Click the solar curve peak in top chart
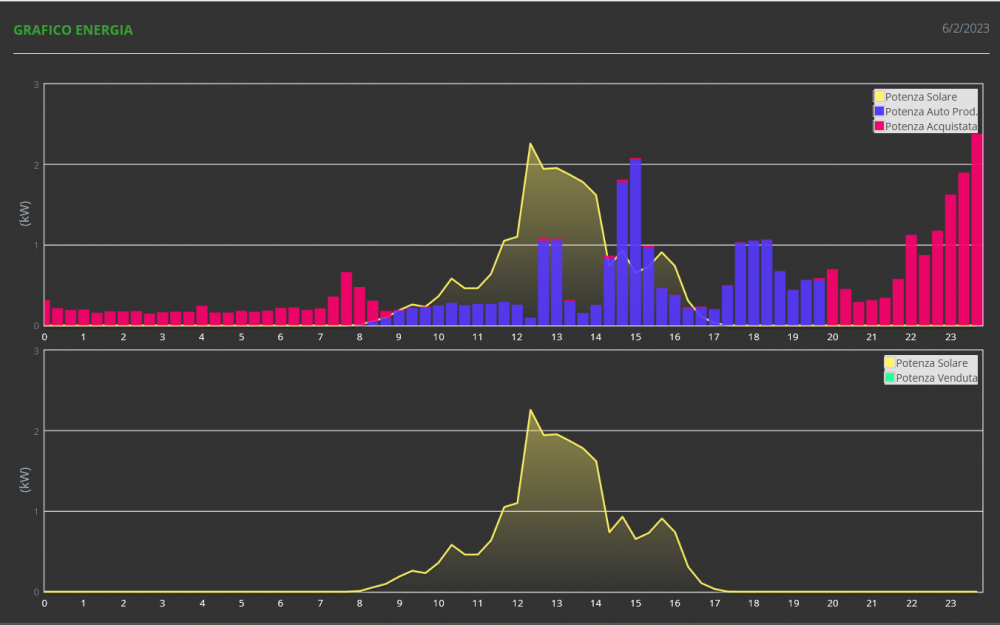Viewport: 1000px width, 625px height. (x=530, y=144)
